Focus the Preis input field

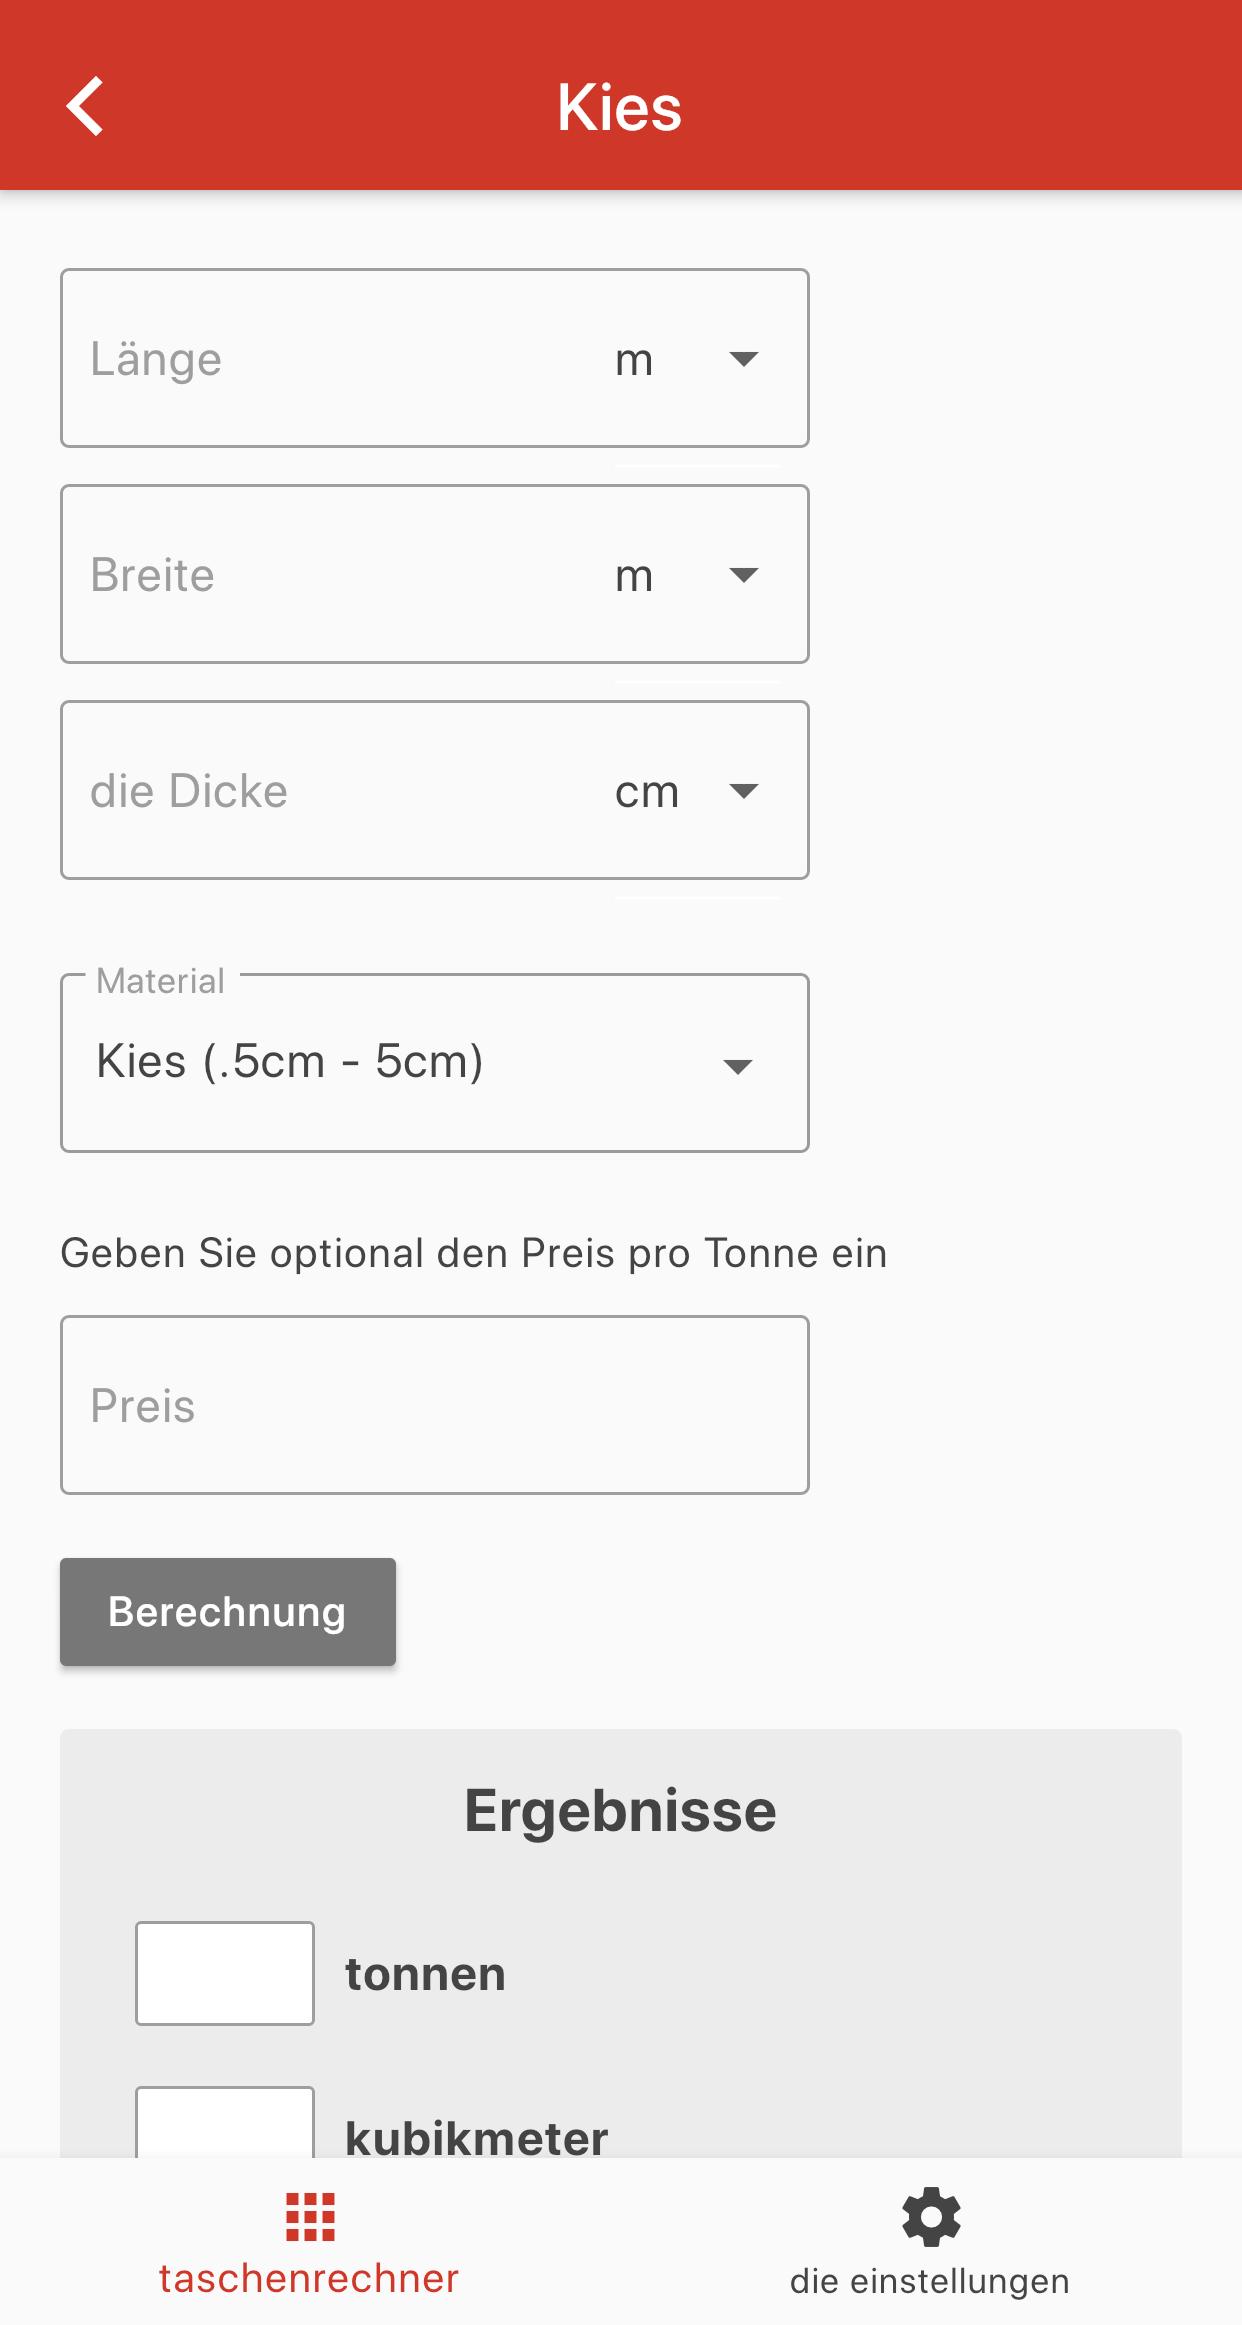(x=435, y=1405)
